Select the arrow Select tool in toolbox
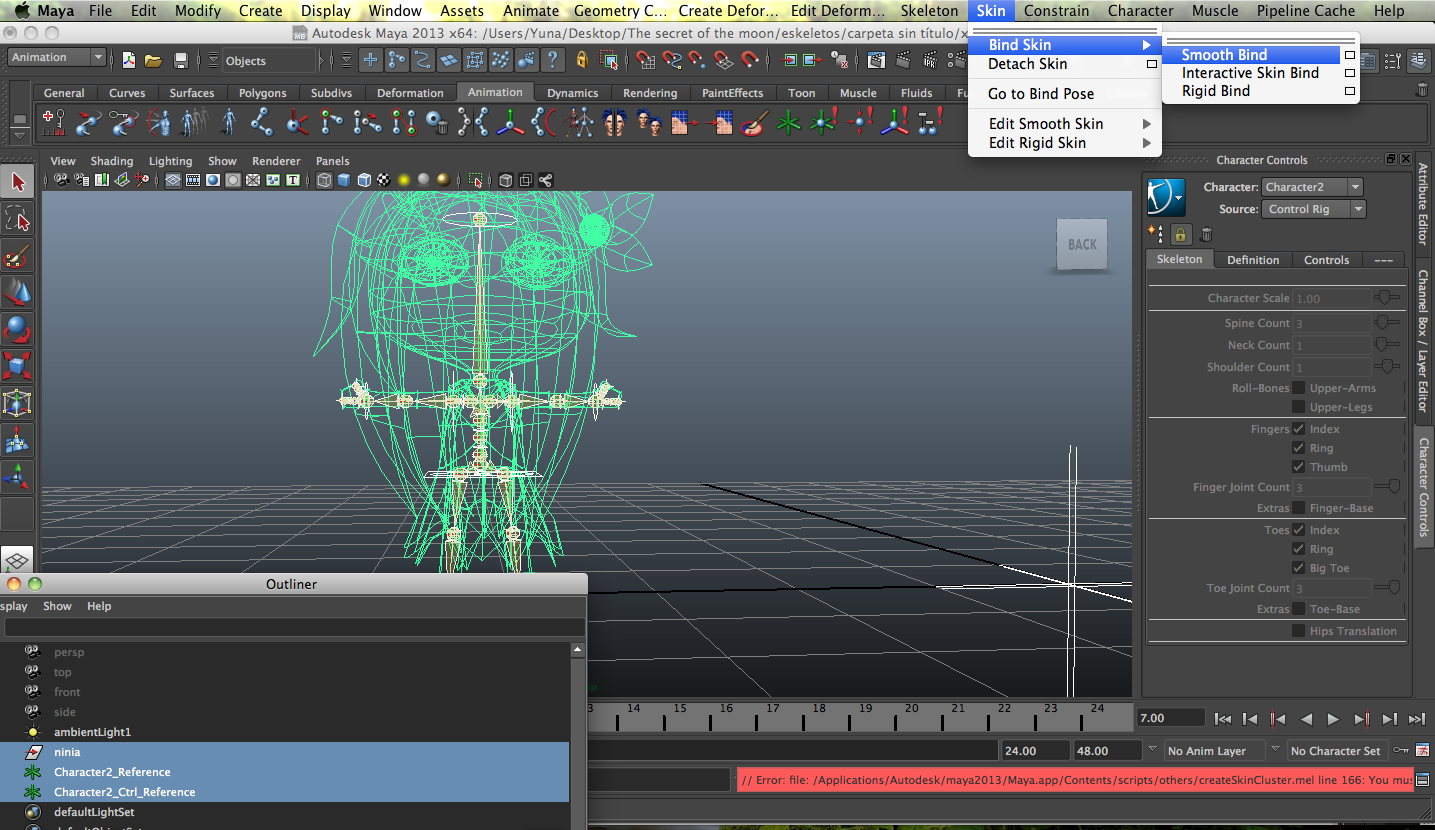 (x=18, y=181)
